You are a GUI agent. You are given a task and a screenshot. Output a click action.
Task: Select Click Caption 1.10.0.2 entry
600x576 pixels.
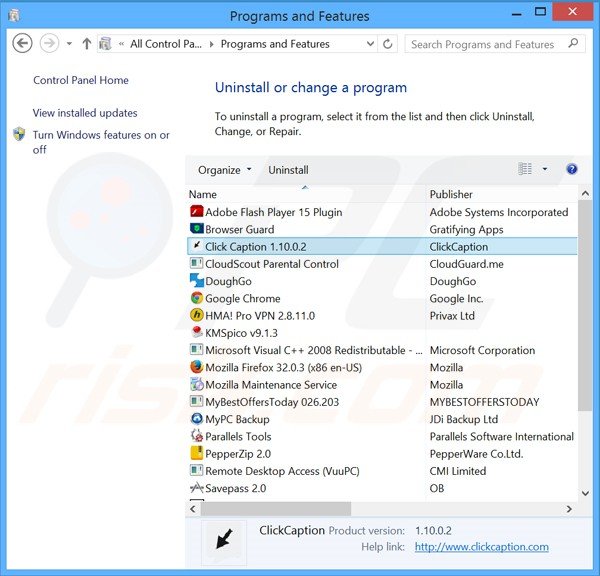(x=382, y=246)
